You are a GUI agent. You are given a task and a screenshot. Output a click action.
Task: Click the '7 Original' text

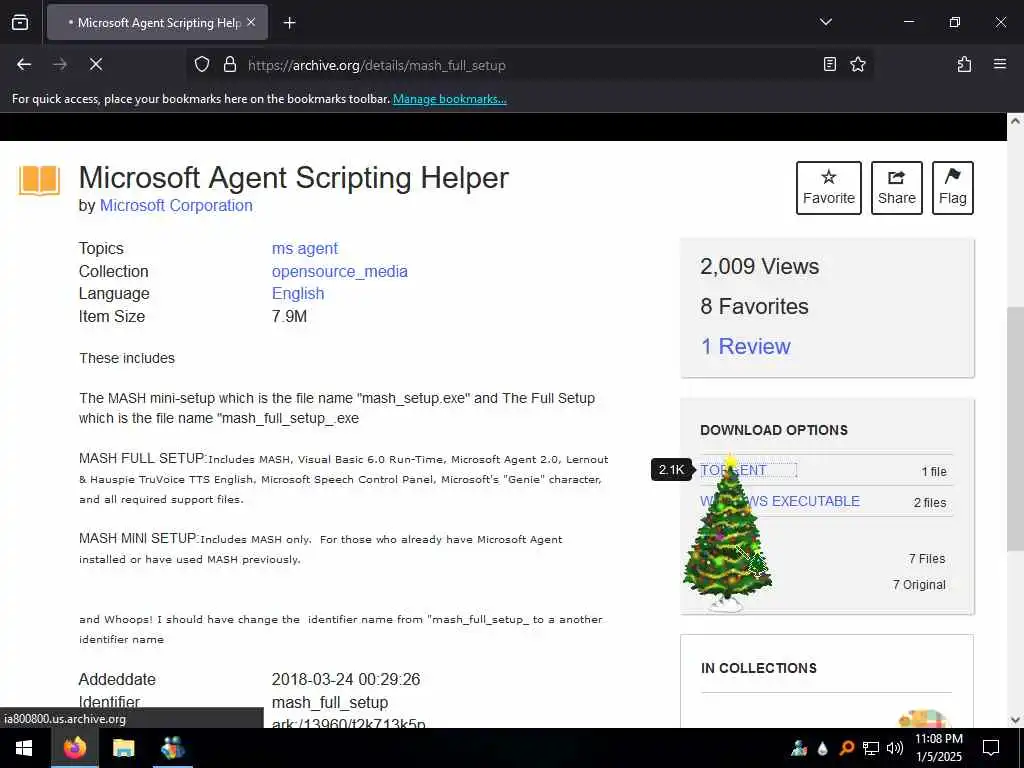[919, 585]
